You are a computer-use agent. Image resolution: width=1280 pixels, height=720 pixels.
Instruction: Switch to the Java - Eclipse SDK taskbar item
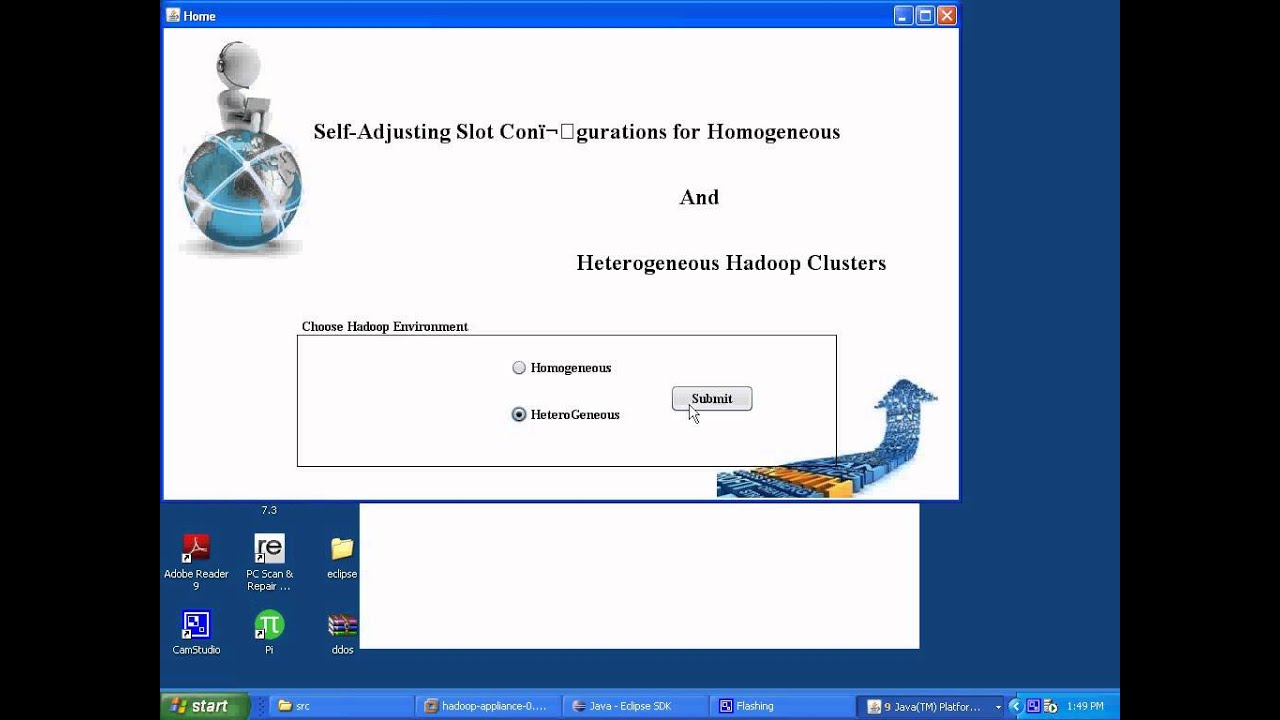pos(633,706)
